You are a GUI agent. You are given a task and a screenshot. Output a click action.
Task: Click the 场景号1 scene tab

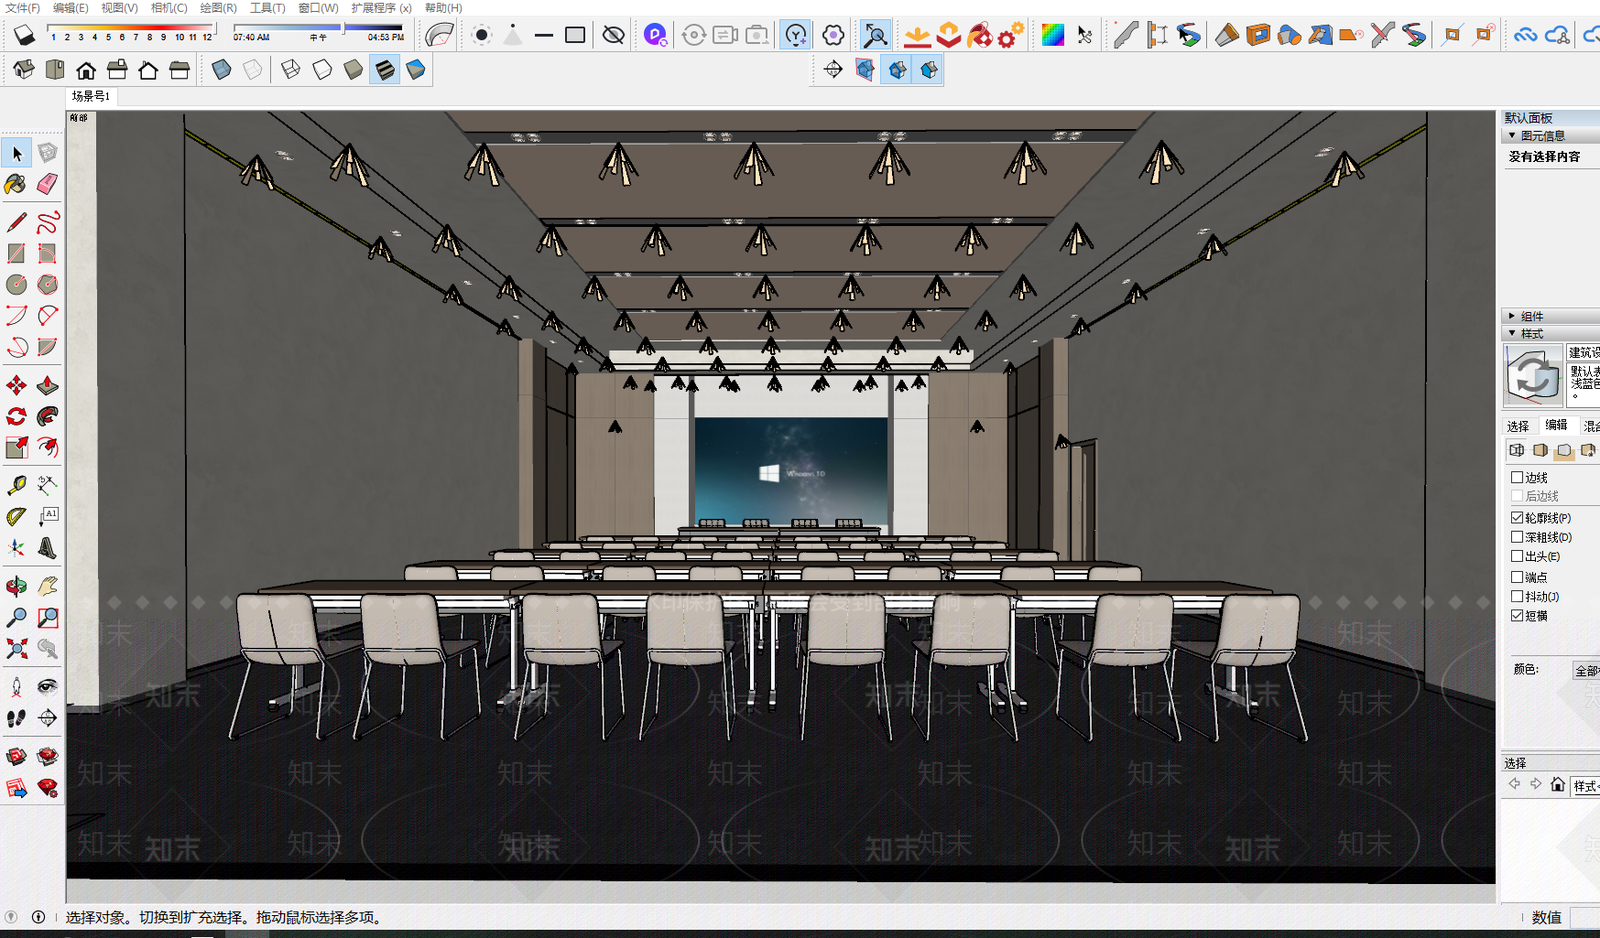[x=91, y=96]
